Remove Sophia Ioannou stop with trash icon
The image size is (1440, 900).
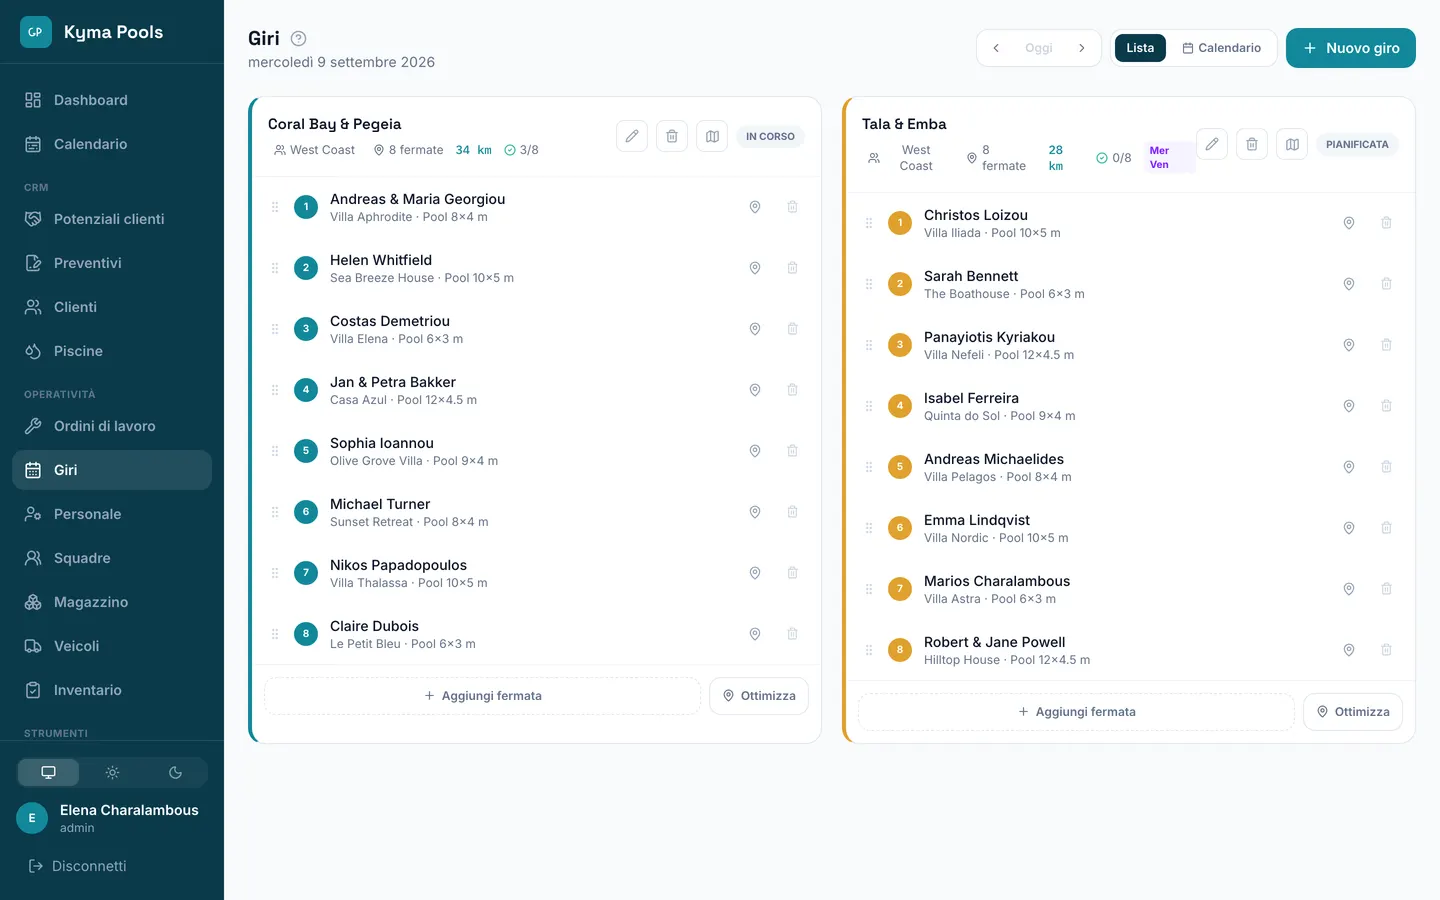point(792,451)
